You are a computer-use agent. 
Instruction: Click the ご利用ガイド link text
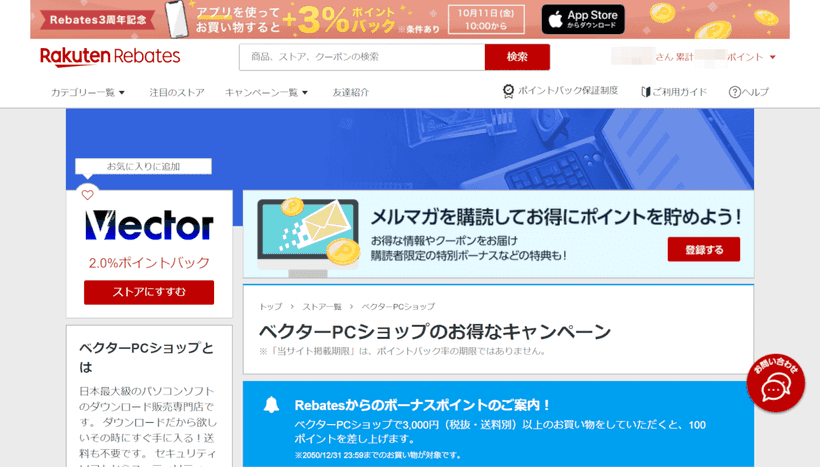679,92
